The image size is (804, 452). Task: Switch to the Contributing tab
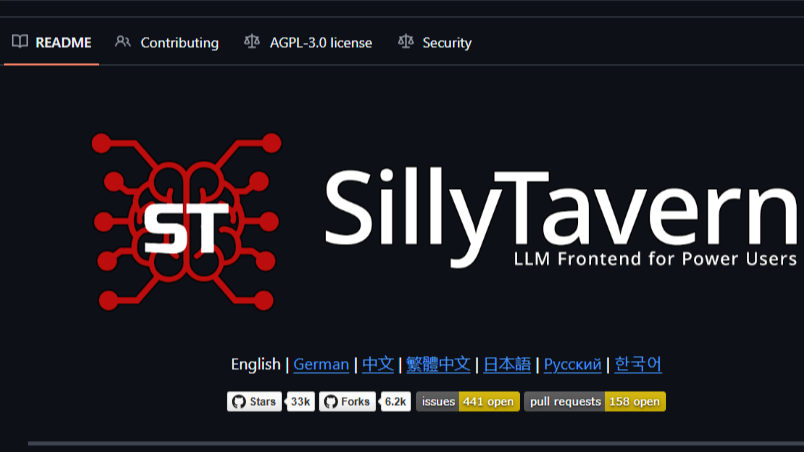coord(167,43)
